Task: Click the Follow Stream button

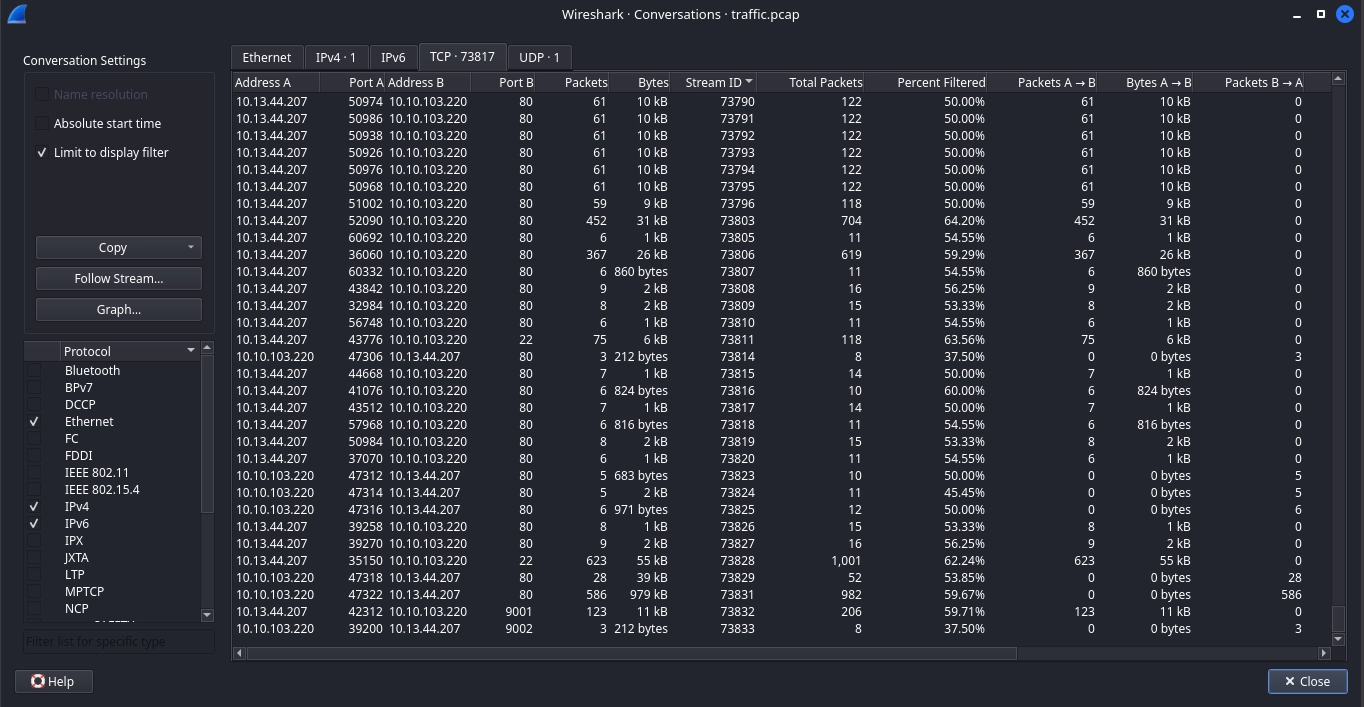Action: coord(118,278)
